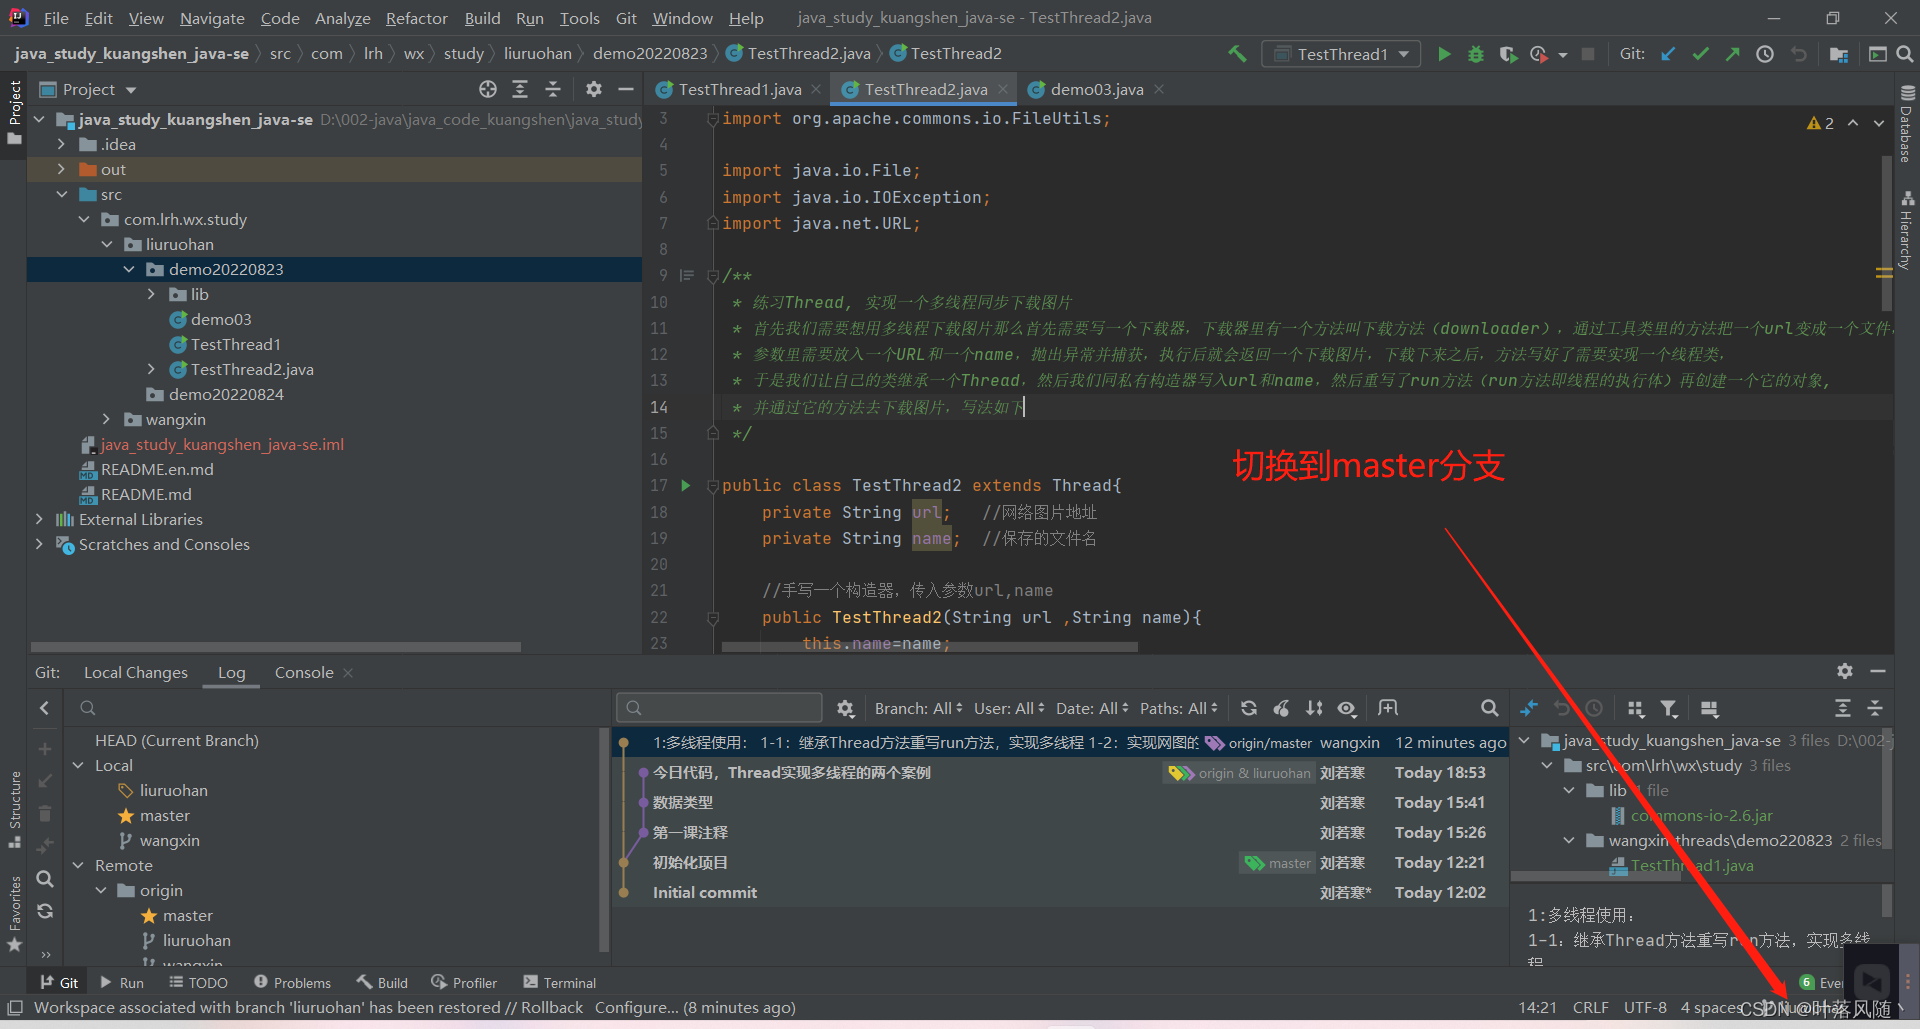The height and width of the screenshot is (1029, 1920).
Task: Commit changes with the green checkmark
Action: tap(1700, 54)
